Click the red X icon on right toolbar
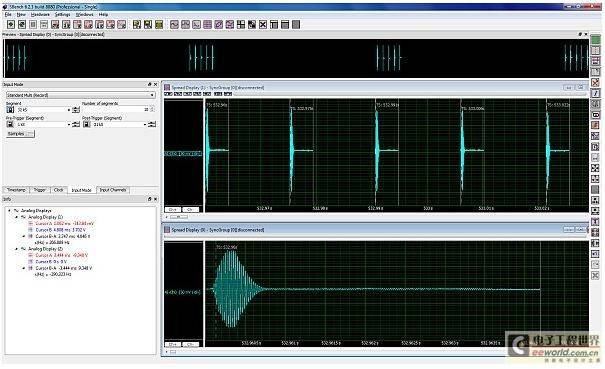The image size is (605, 369). point(596,82)
